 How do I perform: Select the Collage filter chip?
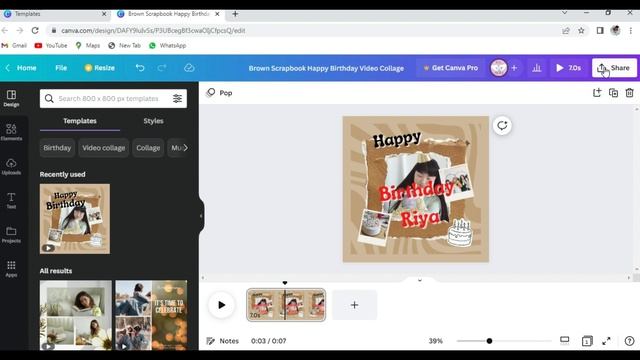[148, 148]
